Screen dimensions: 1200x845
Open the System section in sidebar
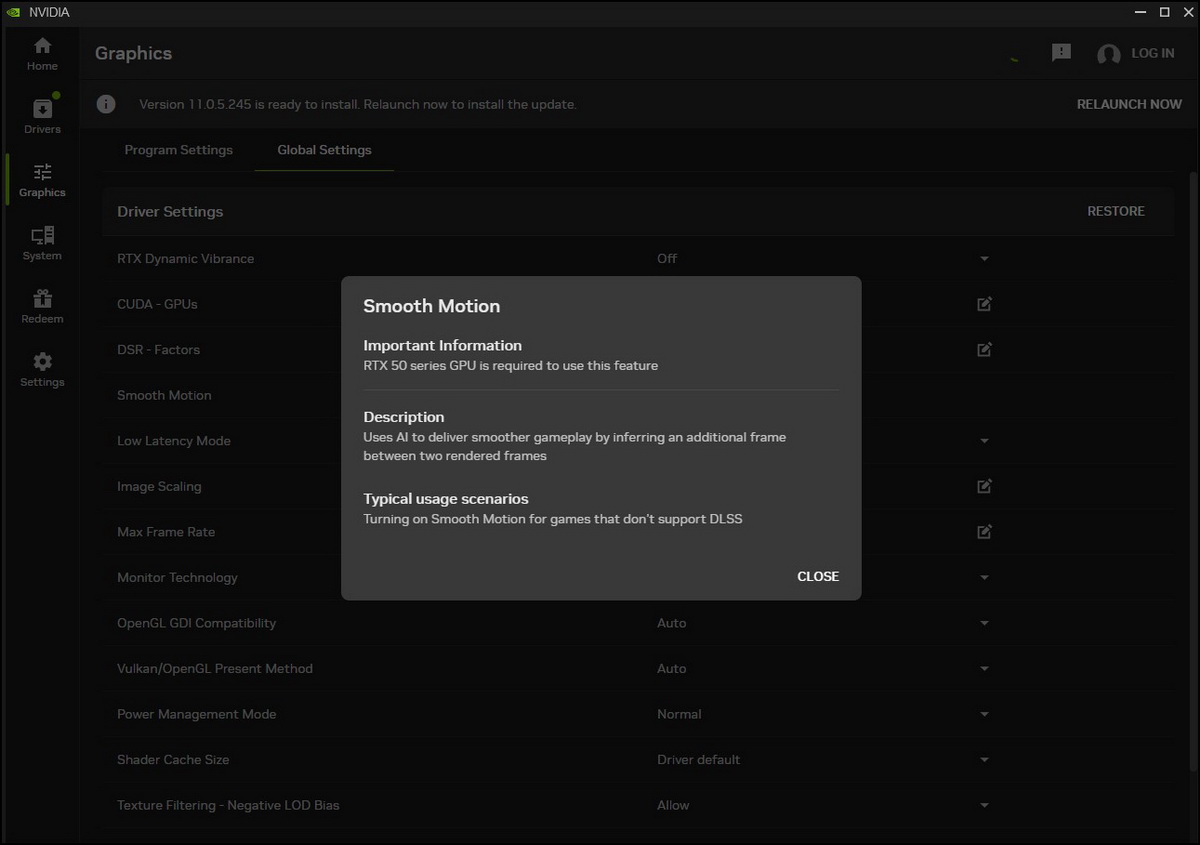(42, 243)
